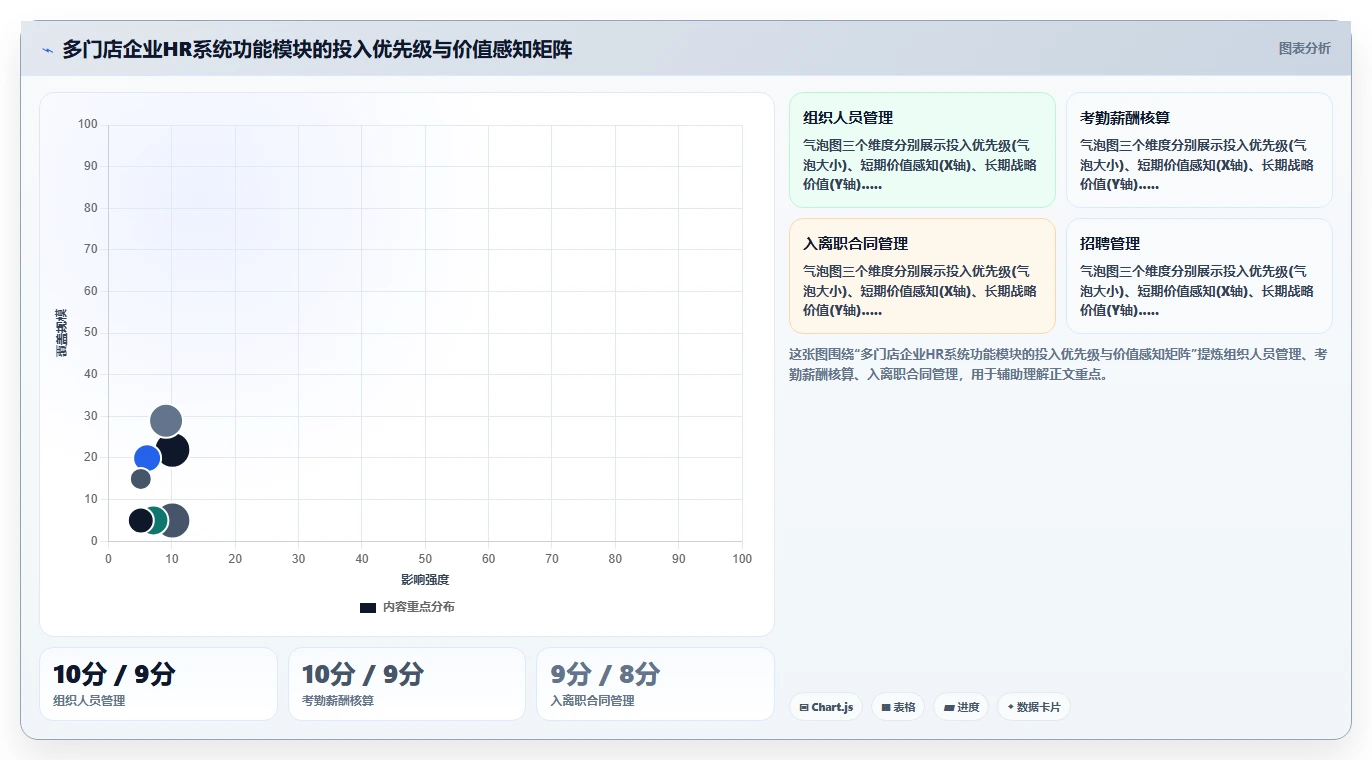Click the X-axis tick label 100
The width and height of the screenshot is (1372, 760).
point(742,559)
